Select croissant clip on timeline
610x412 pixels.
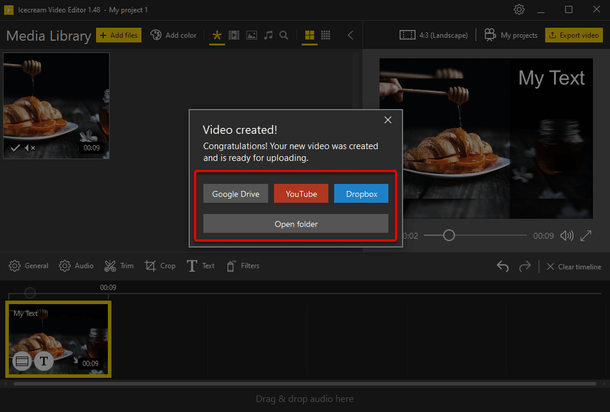pos(58,339)
